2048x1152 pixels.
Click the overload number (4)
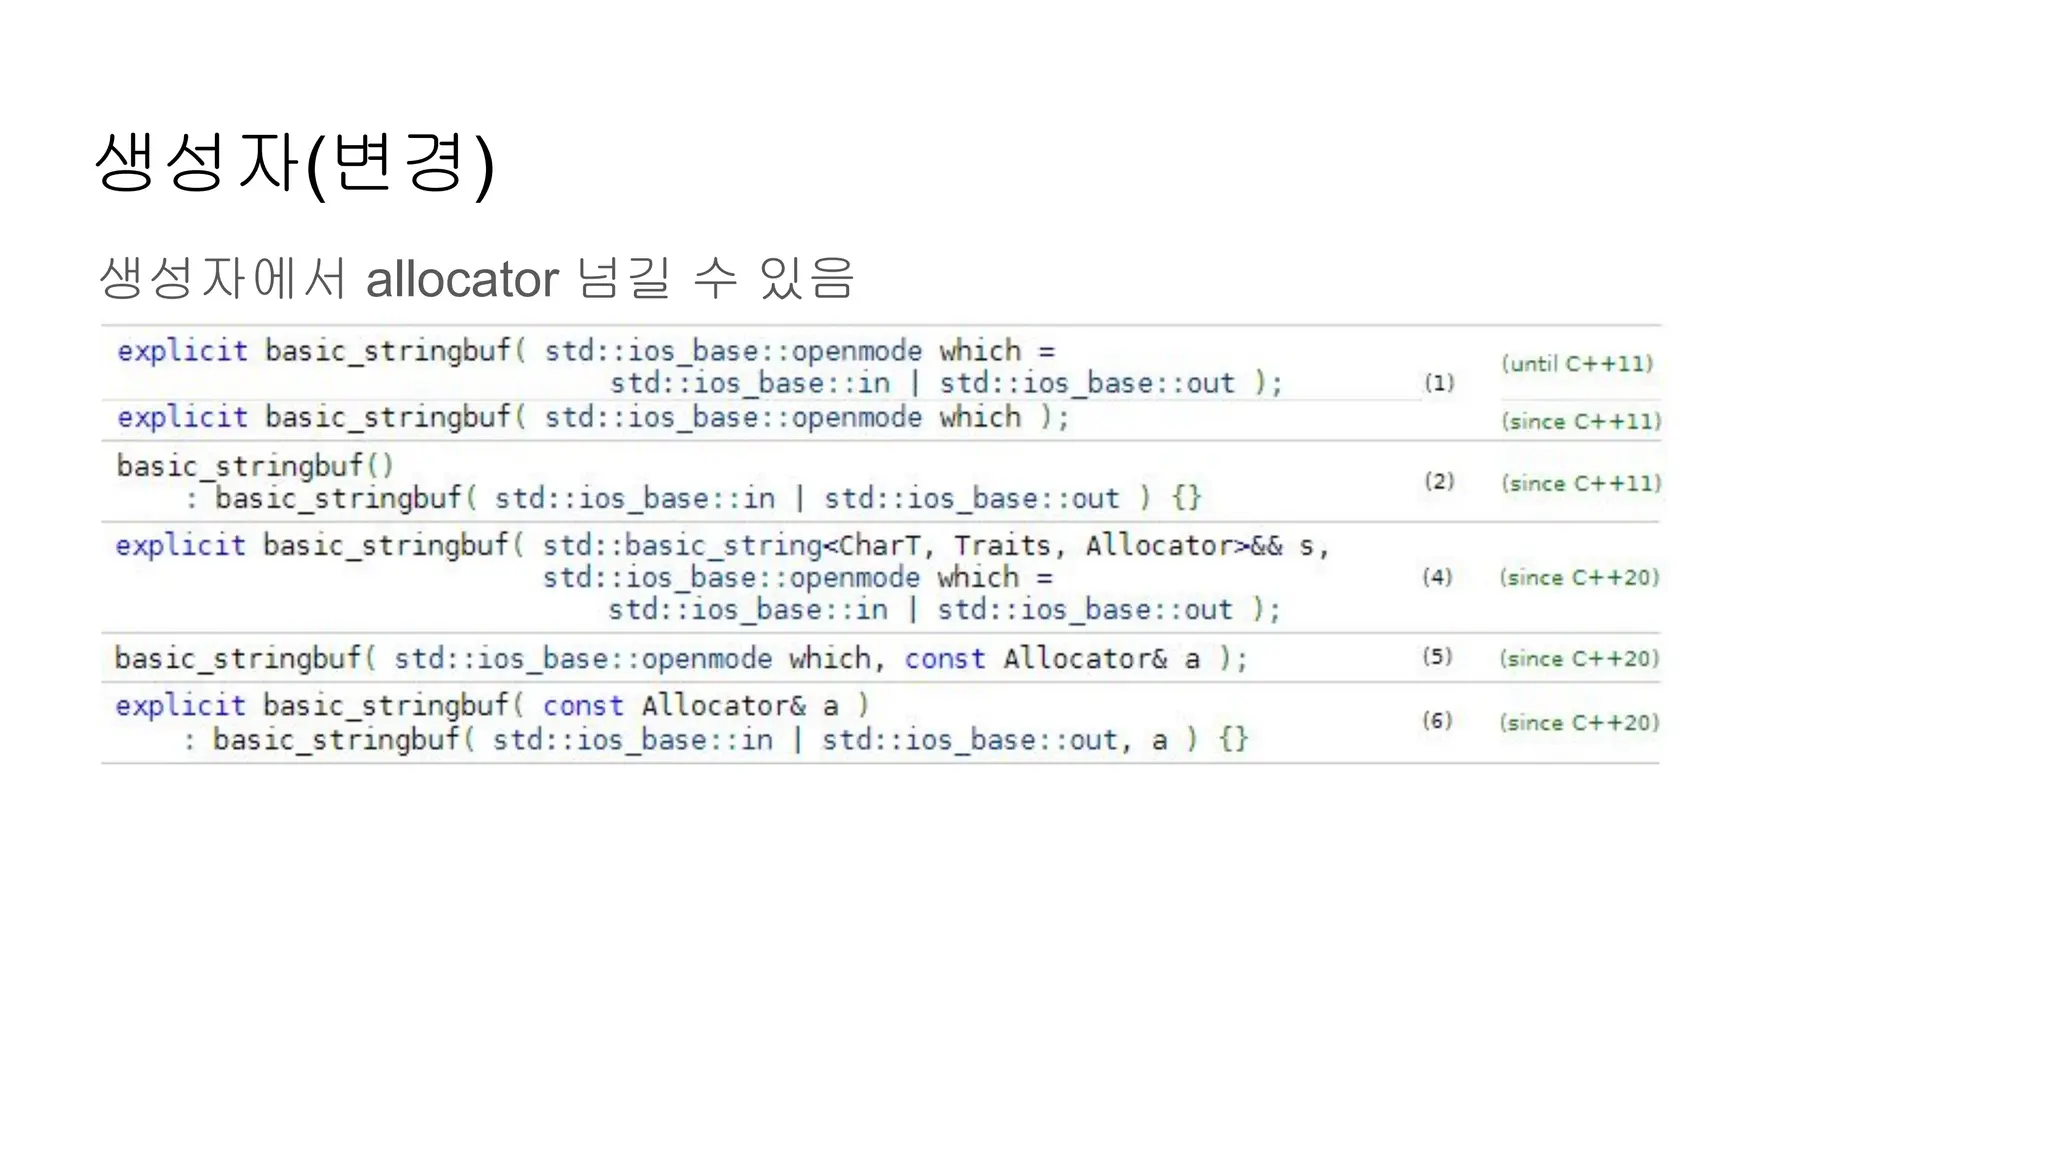1437,577
